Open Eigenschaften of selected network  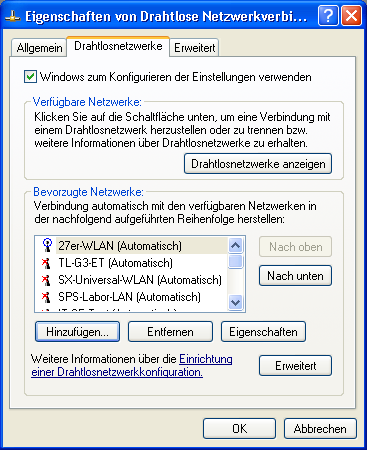pos(263,332)
